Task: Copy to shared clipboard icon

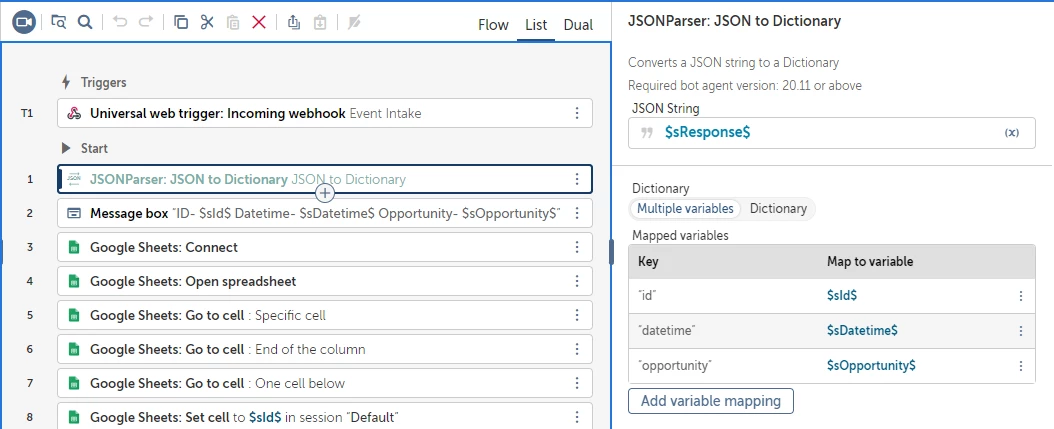Action: (294, 22)
